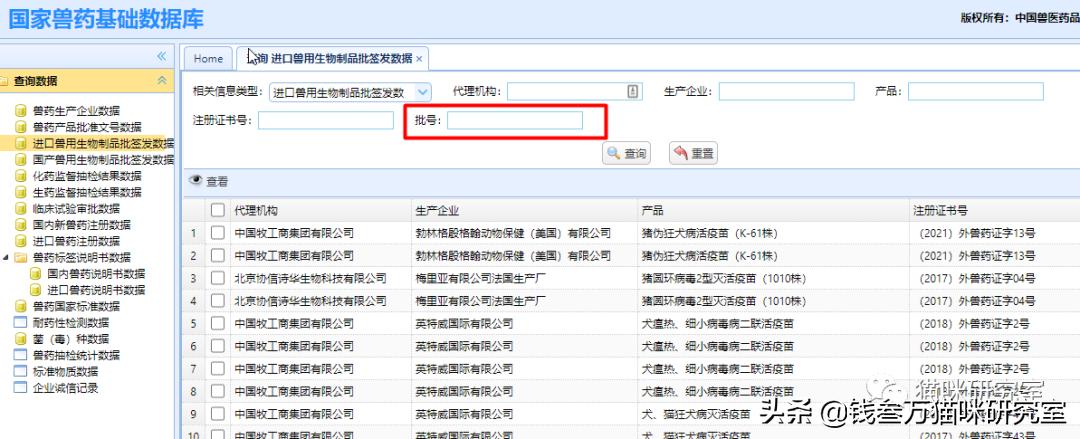1080x439 pixels.
Task: Check the row 7 checkbox
Action: (218, 369)
